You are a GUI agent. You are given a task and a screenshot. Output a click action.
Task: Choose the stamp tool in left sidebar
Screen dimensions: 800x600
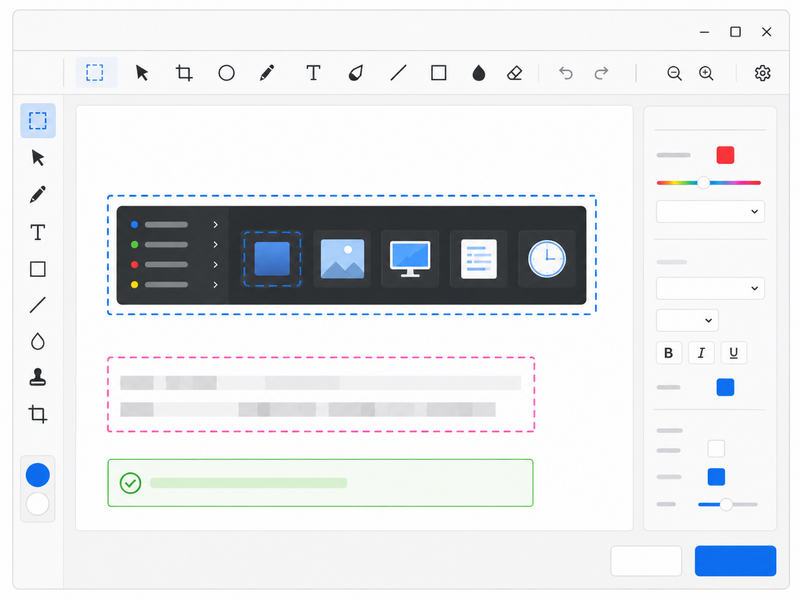(38, 377)
